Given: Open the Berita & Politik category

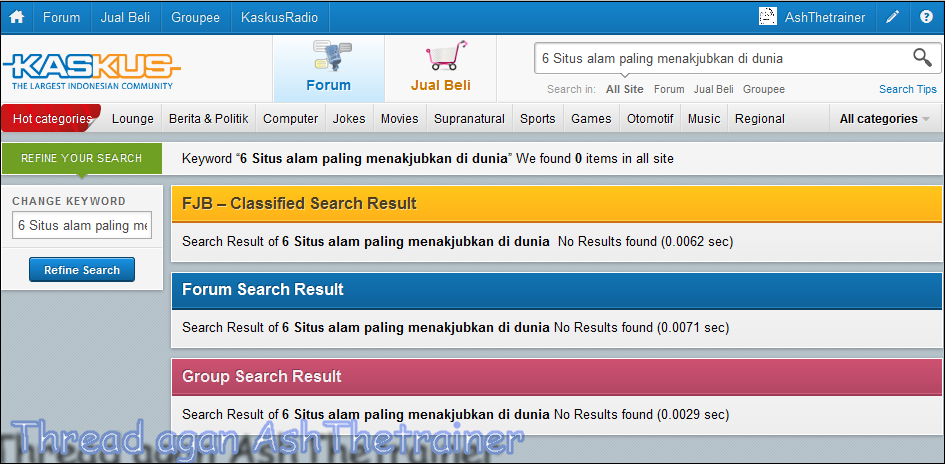Looking at the screenshot, I should click(x=209, y=119).
